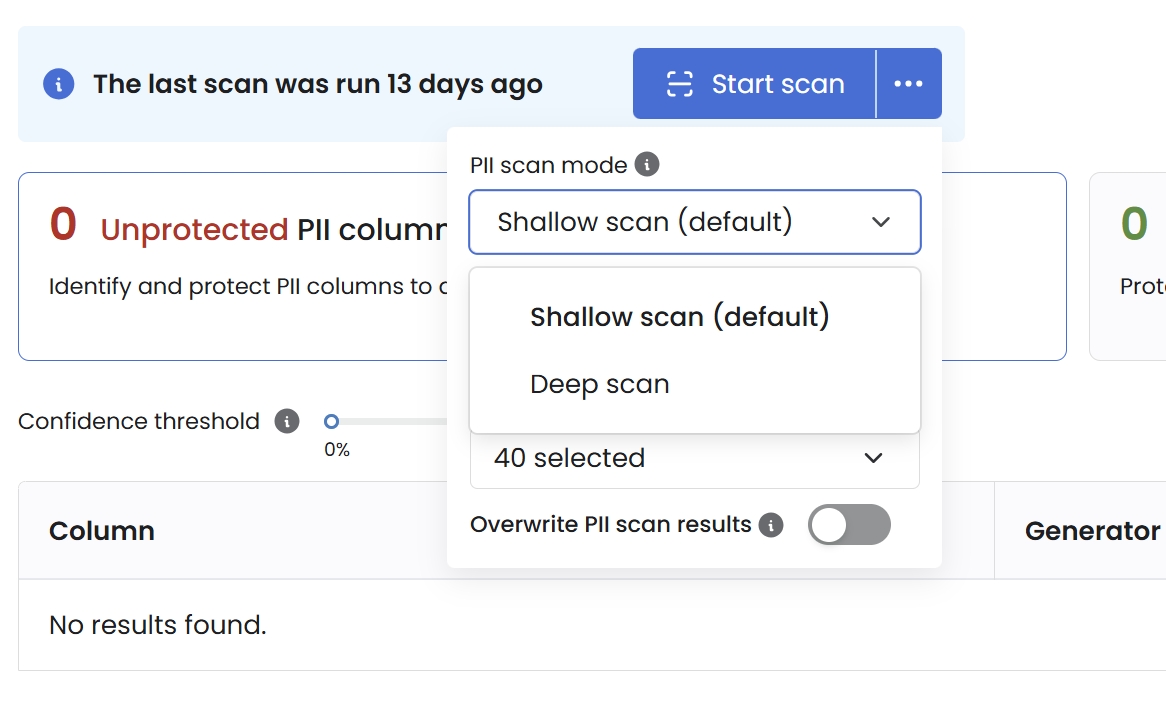Click the Generator table header
This screenshot has width=1166, height=718.
click(1092, 531)
